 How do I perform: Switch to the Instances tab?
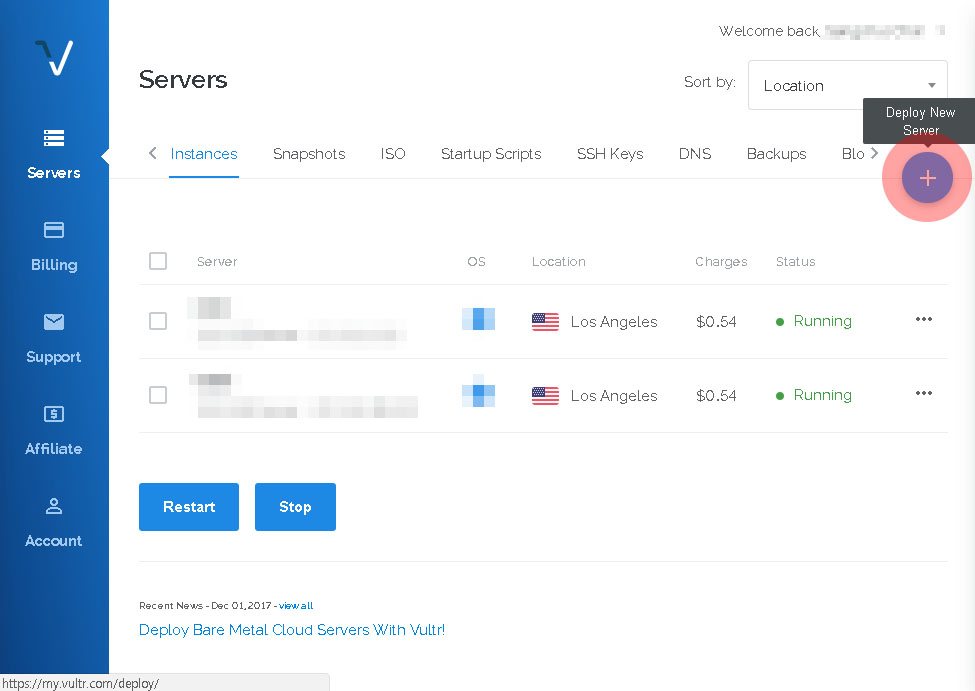204,154
